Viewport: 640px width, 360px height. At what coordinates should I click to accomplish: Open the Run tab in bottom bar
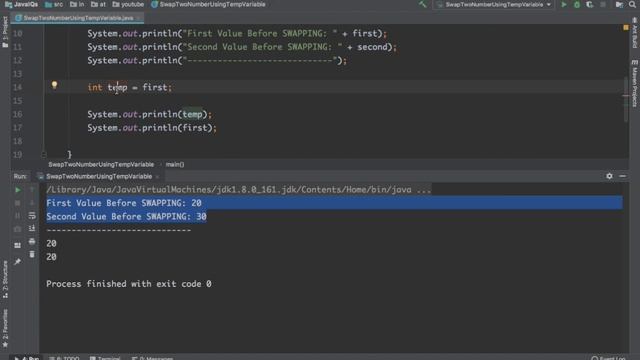27,358
